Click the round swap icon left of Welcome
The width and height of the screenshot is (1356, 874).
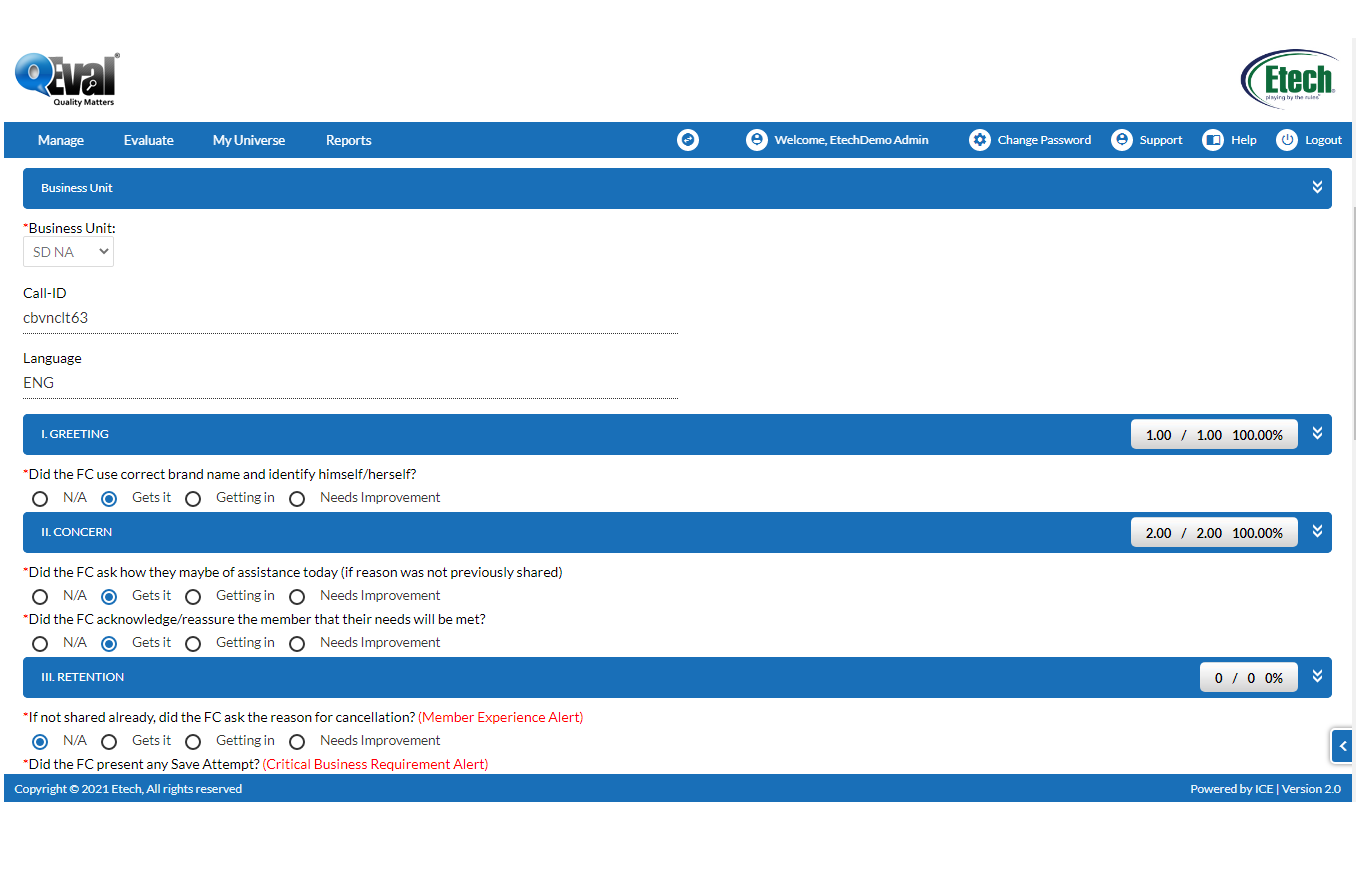[x=688, y=140]
